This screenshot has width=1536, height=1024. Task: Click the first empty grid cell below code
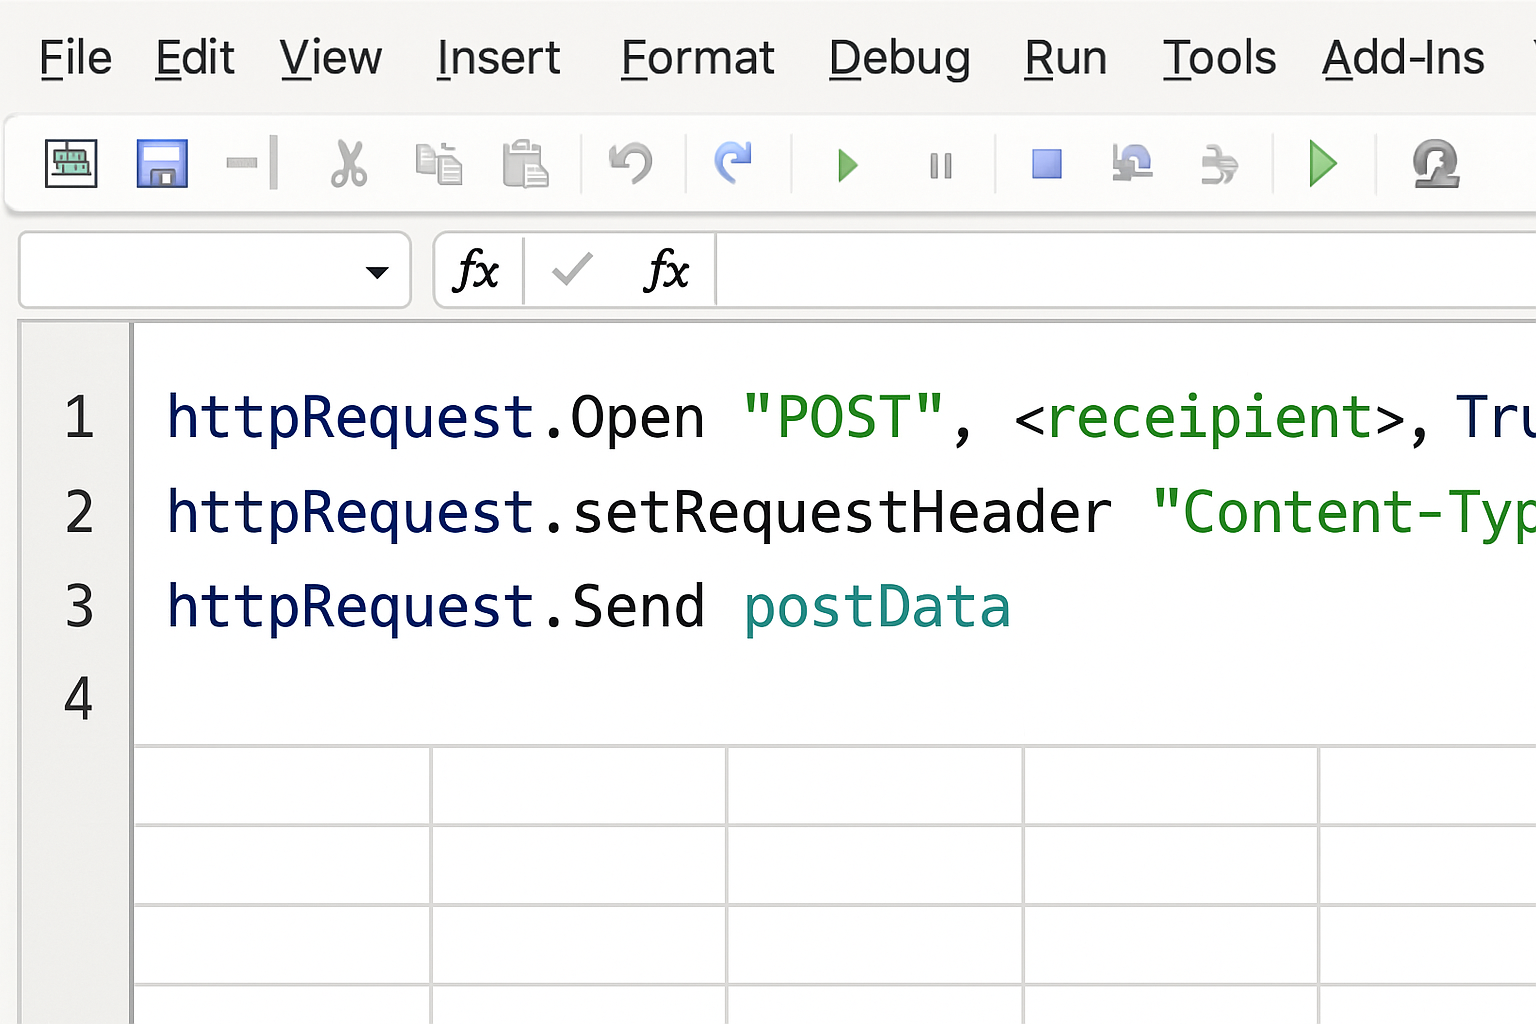click(282, 785)
